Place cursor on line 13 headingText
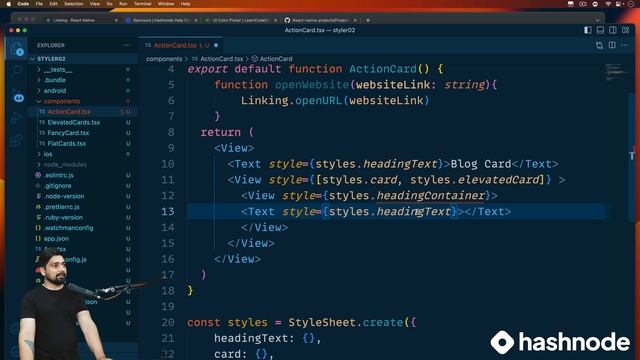 coord(413,211)
